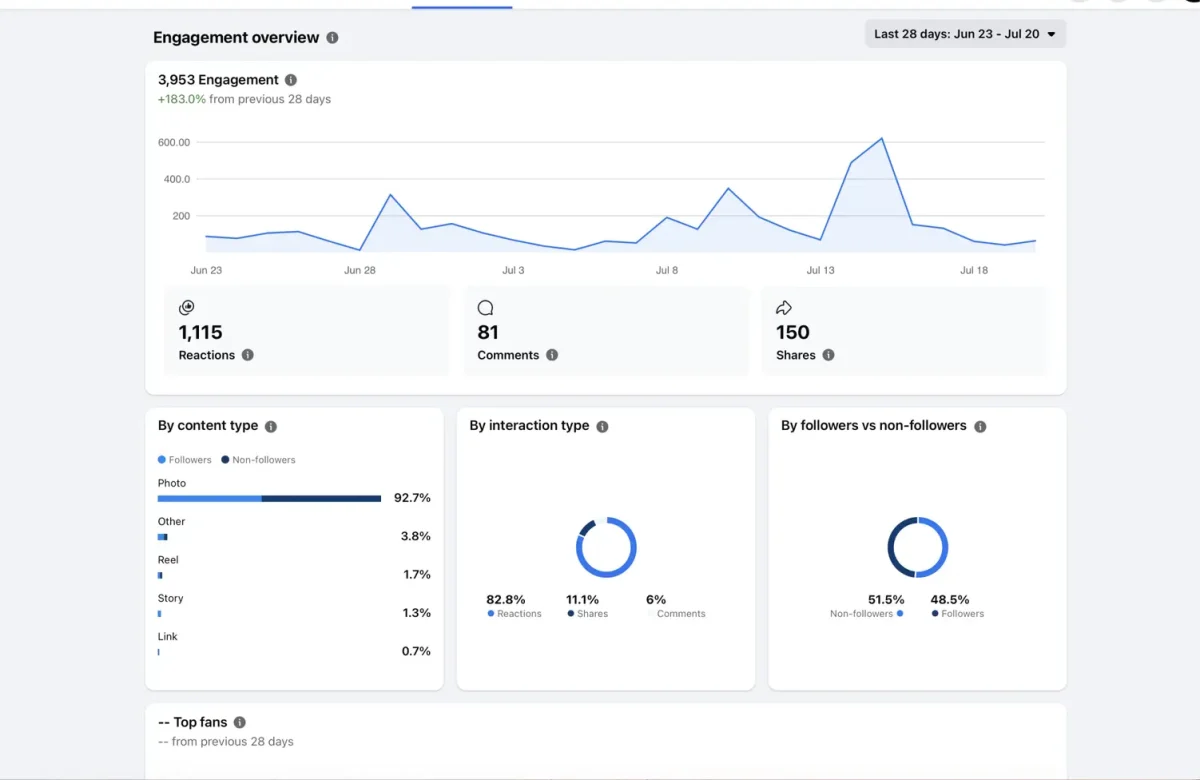Image resolution: width=1200 pixels, height=780 pixels.
Task: Click the Non-followers legend in By content type
Action: (x=258, y=460)
